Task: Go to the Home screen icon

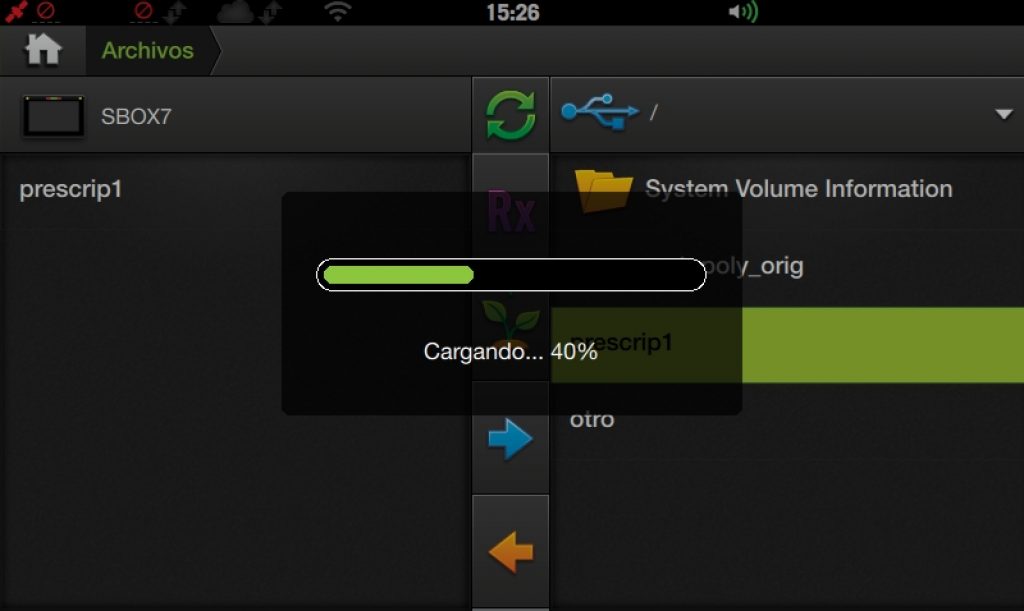Action: (43, 50)
